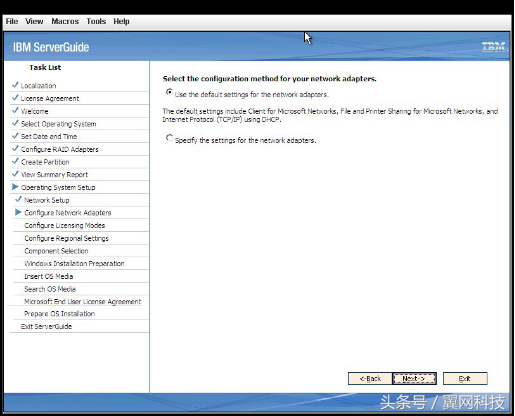Select Windows Installation Preparation subtask

(x=74, y=264)
